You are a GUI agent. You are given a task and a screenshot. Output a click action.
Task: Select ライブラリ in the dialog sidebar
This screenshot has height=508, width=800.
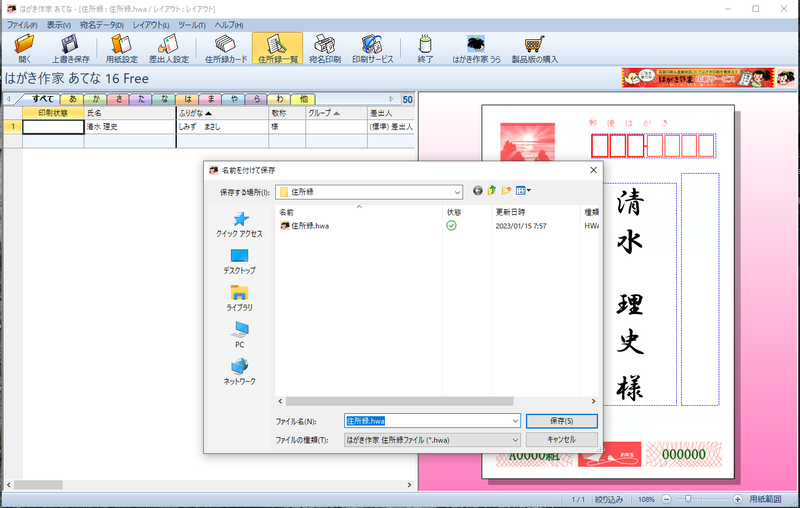239,298
